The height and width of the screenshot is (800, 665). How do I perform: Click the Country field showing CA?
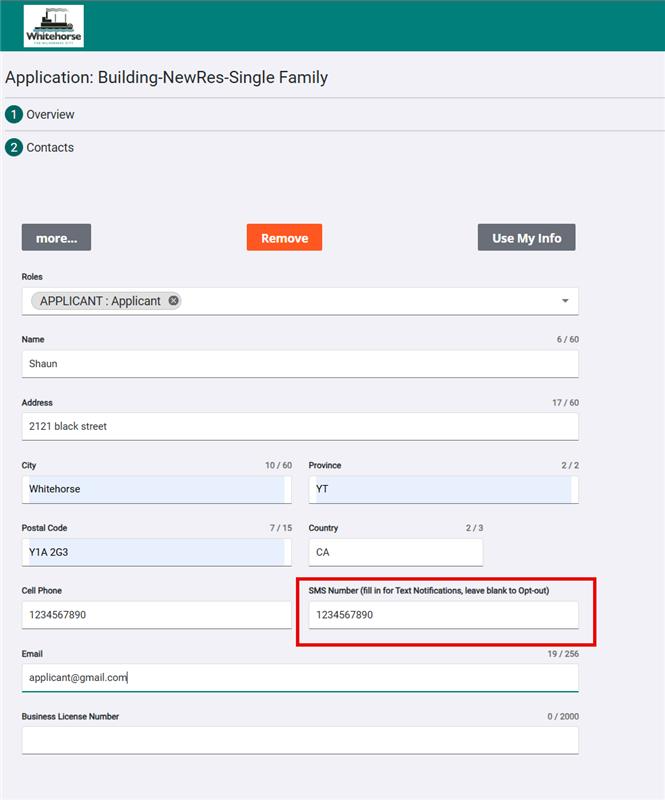coord(395,553)
